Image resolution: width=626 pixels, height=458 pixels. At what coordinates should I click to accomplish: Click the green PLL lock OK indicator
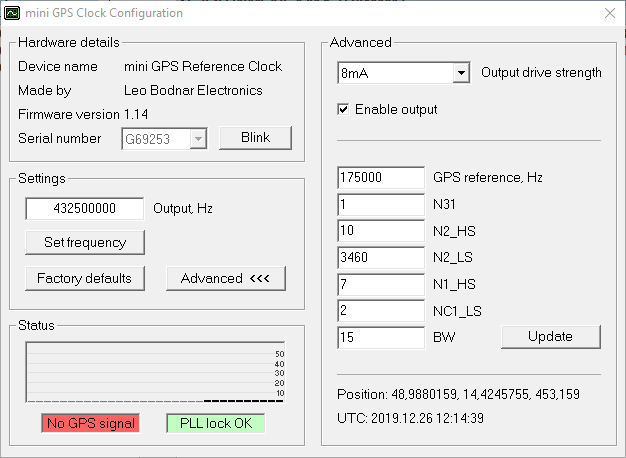click(x=216, y=423)
